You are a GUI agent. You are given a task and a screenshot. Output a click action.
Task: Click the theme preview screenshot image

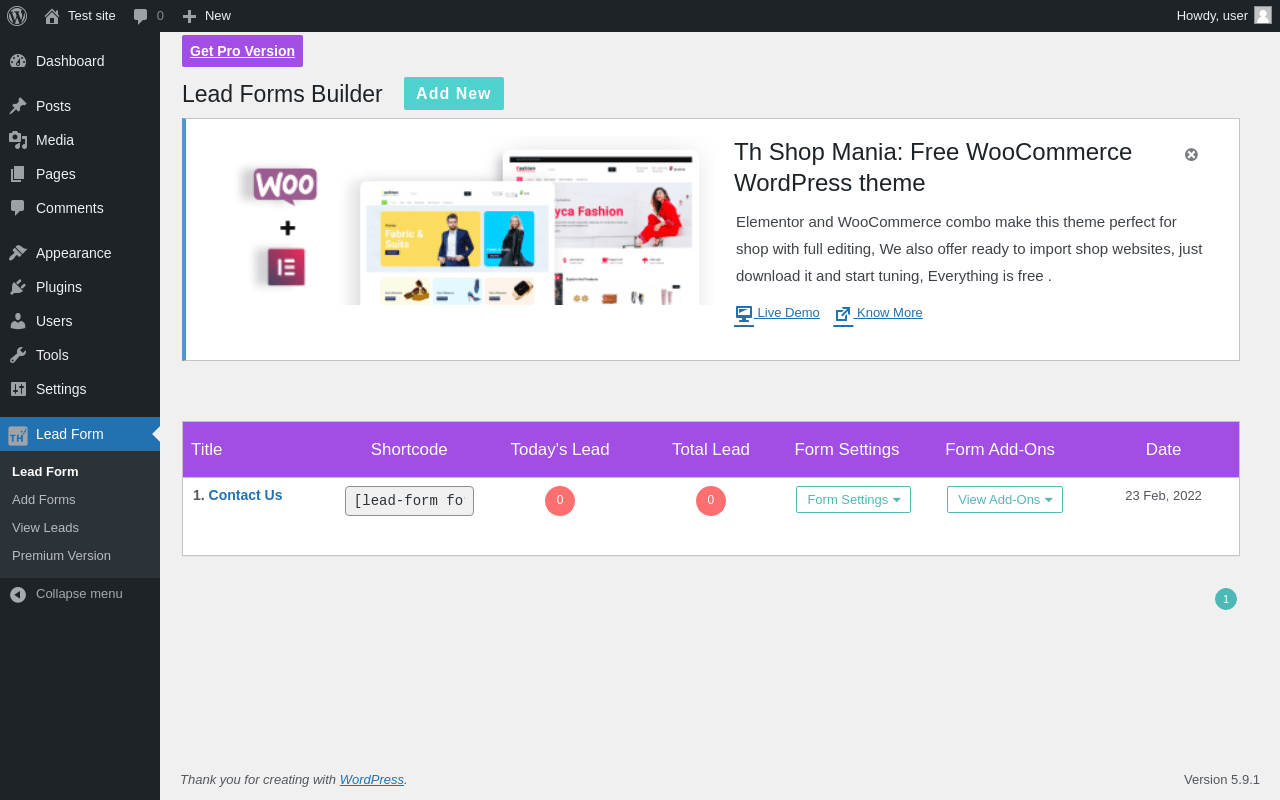(530, 228)
